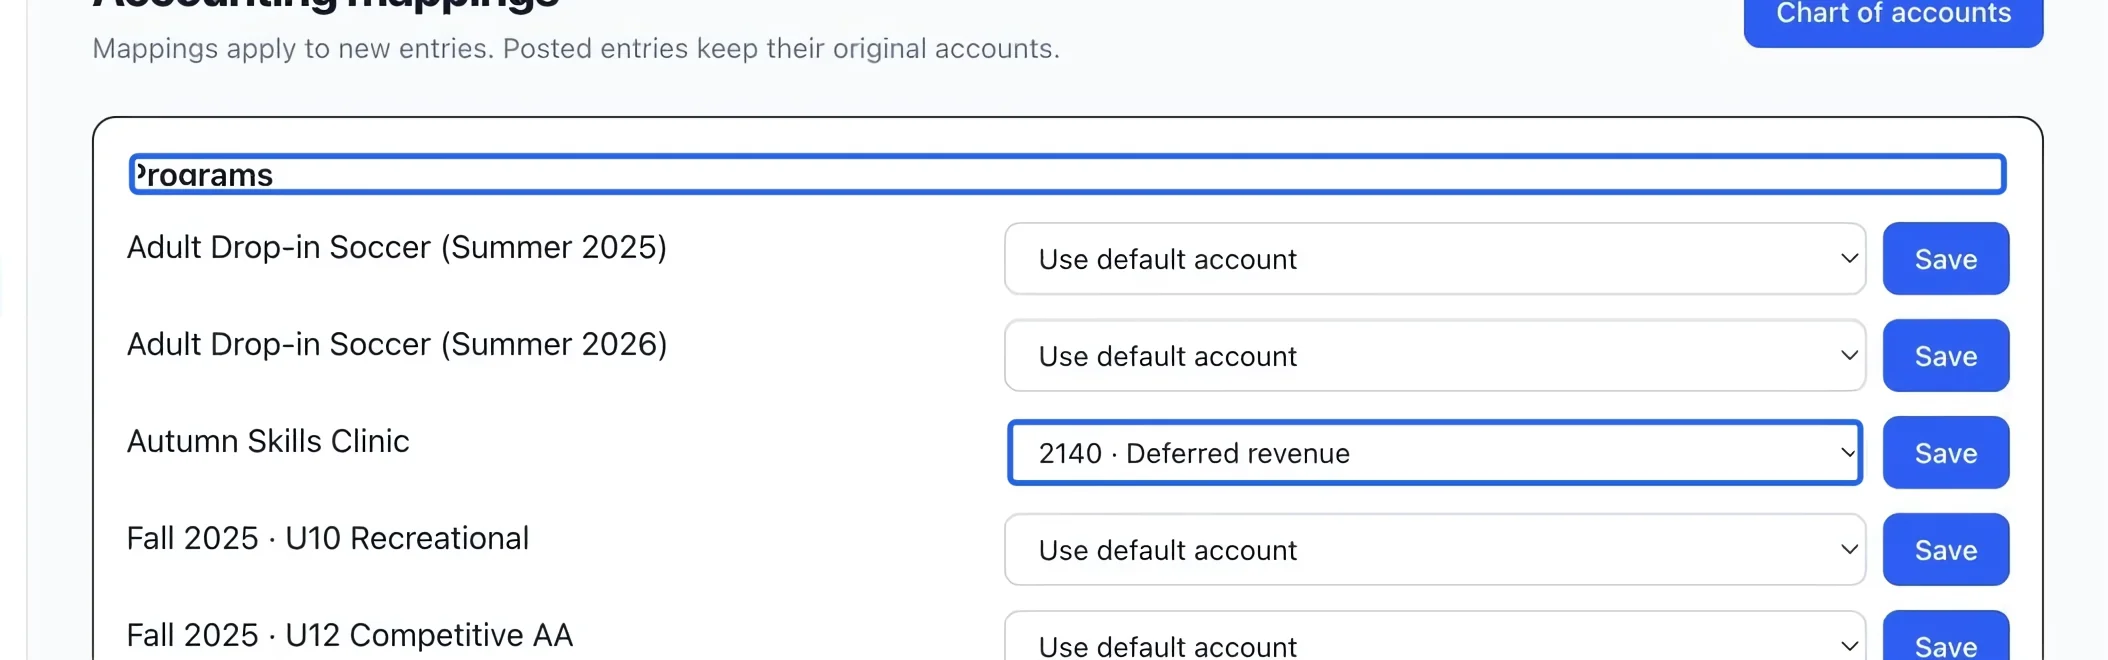The width and height of the screenshot is (2108, 660).
Task: Save the Adult Drop-in Soccer (Summer 2025) mapping
Action: tap(1945, 259)
